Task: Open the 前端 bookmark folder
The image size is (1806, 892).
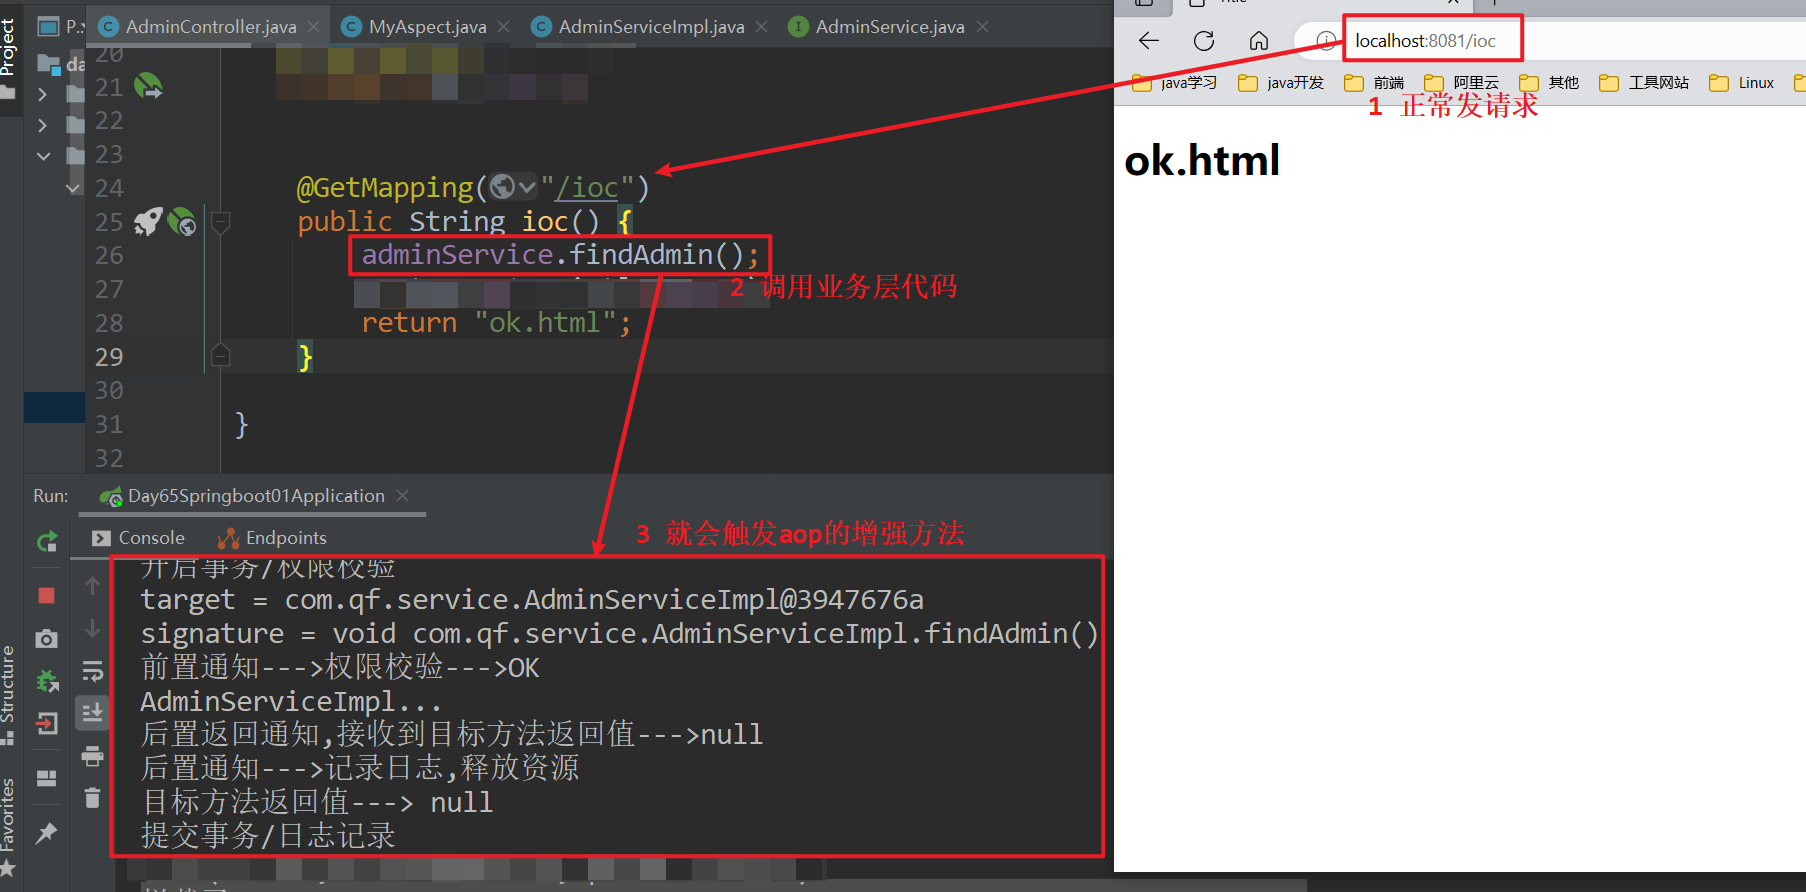Action: click(1375, 82)
